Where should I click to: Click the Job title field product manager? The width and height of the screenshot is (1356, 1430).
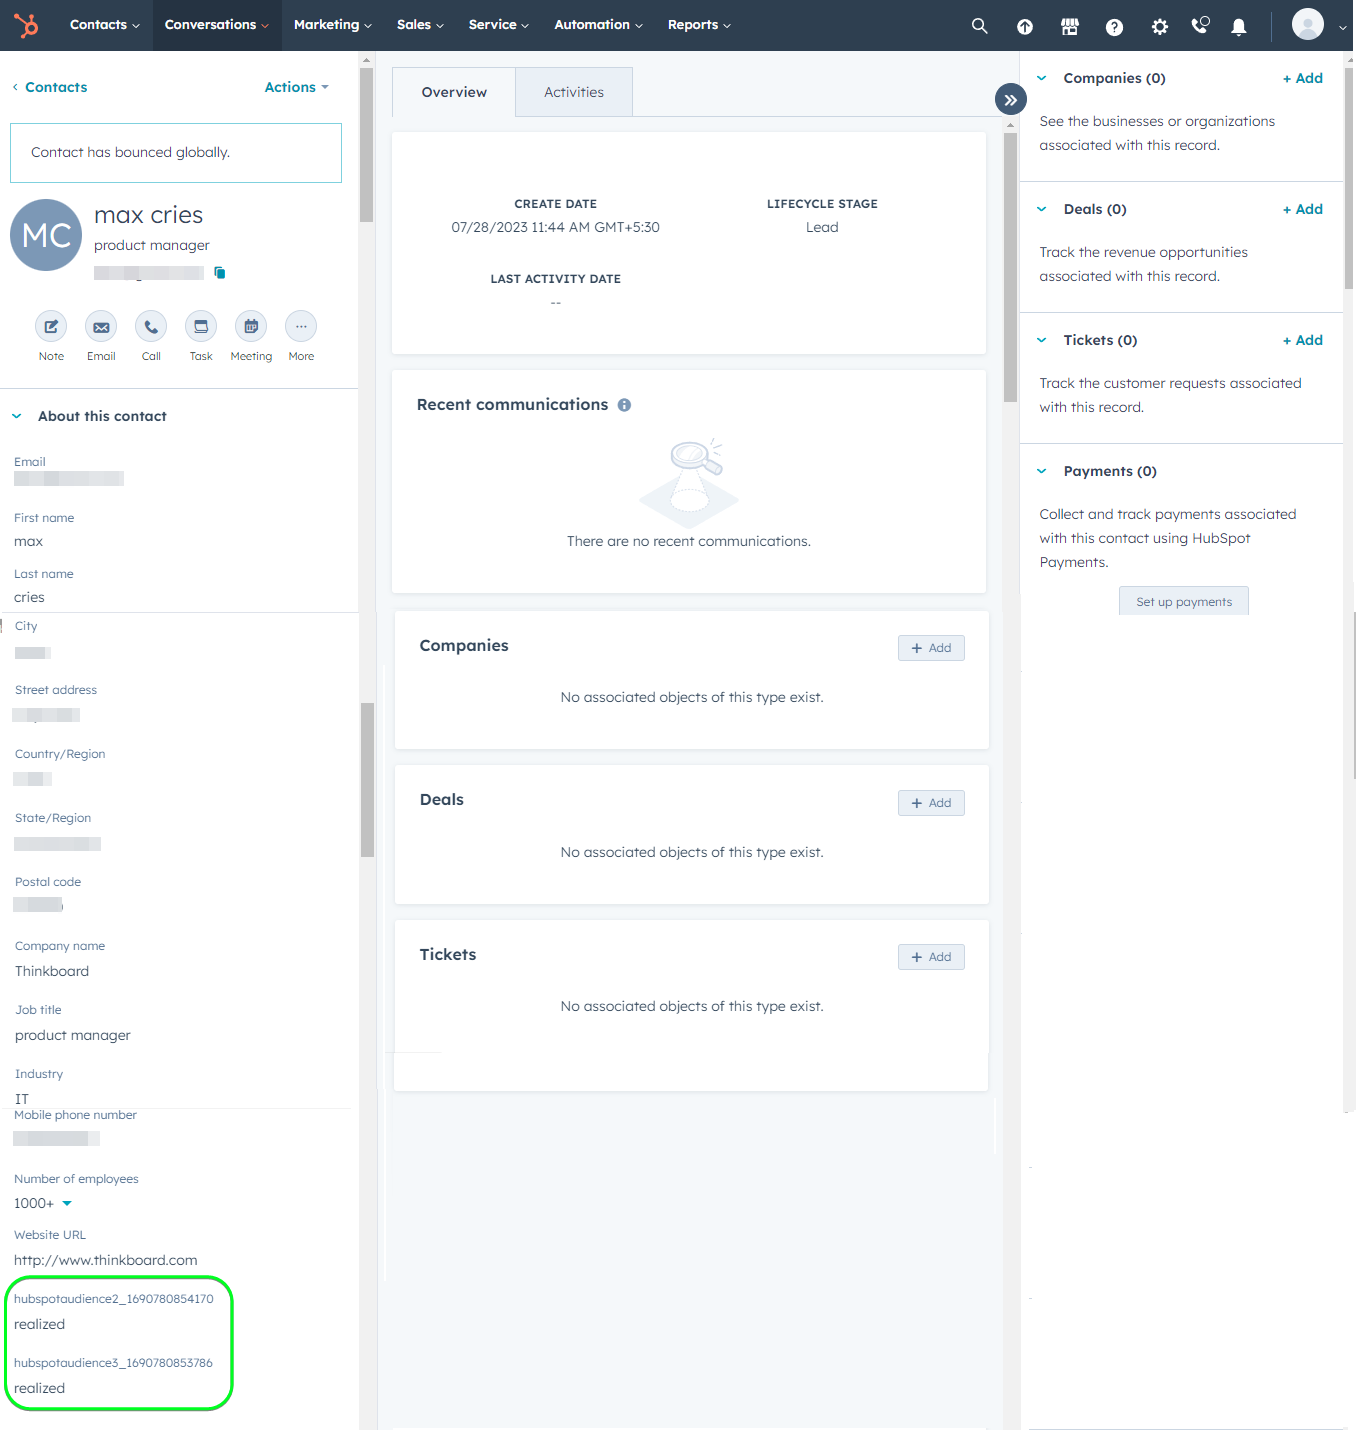73,1035
